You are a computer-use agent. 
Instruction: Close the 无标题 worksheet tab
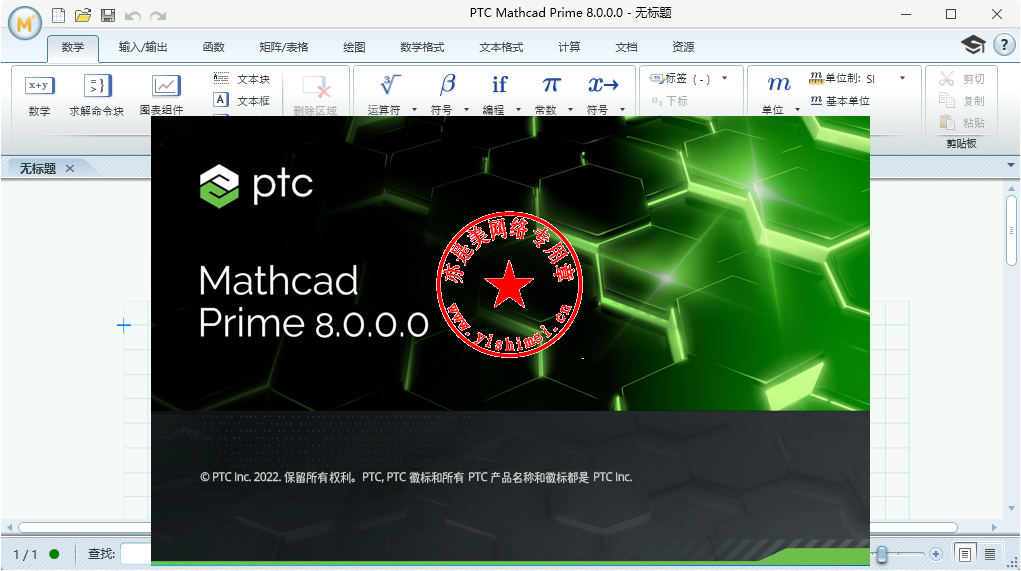(70, 169)
